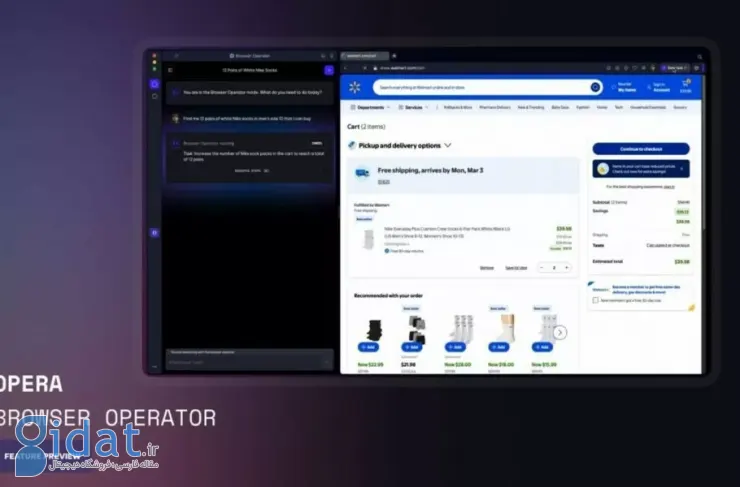The height and width of the screenshot is (487, 740).
Task: Add the black socks recommended item
Action: (368, 347)
